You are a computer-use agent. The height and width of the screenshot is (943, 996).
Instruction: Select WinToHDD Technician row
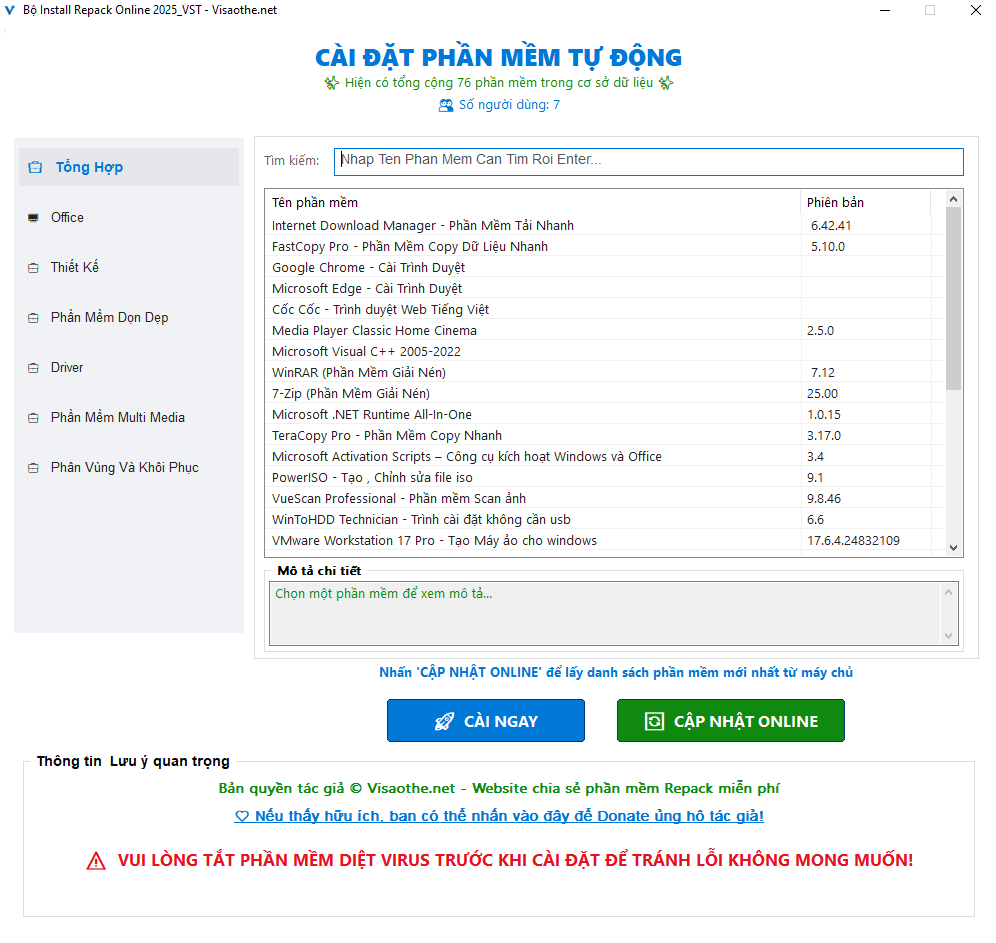605,519
